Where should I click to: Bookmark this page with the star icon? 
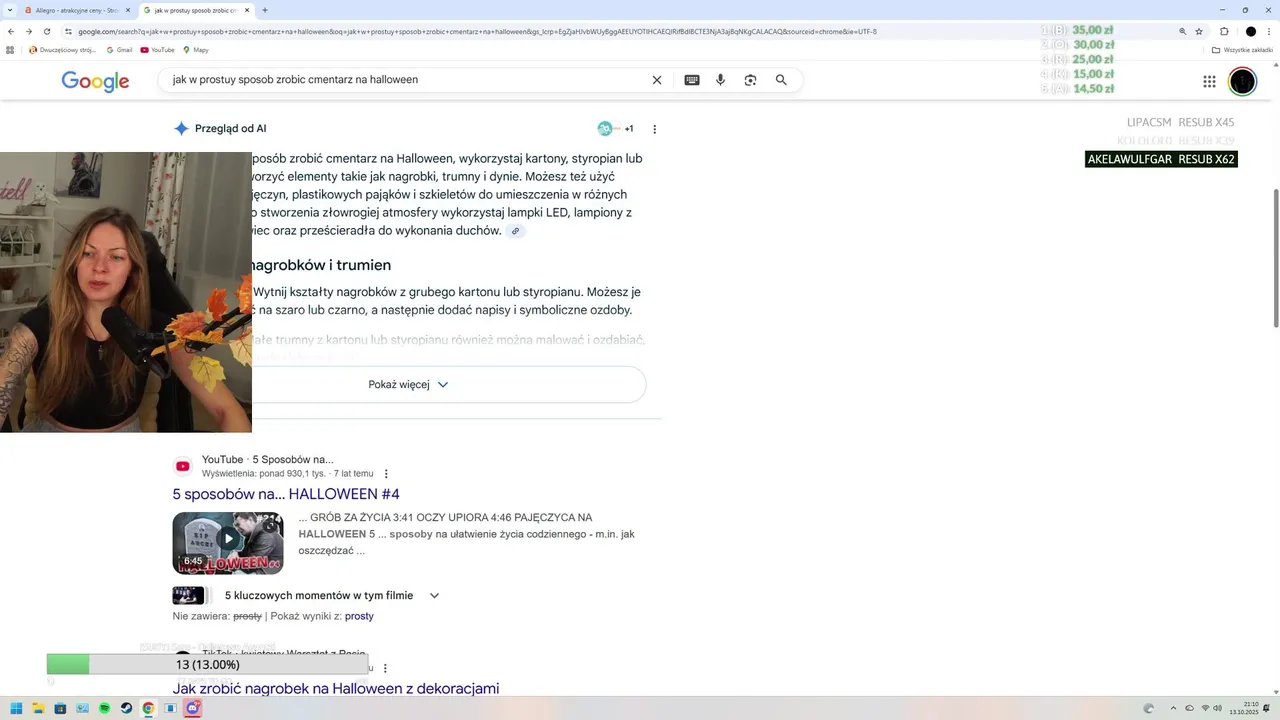pos(1199,31)
